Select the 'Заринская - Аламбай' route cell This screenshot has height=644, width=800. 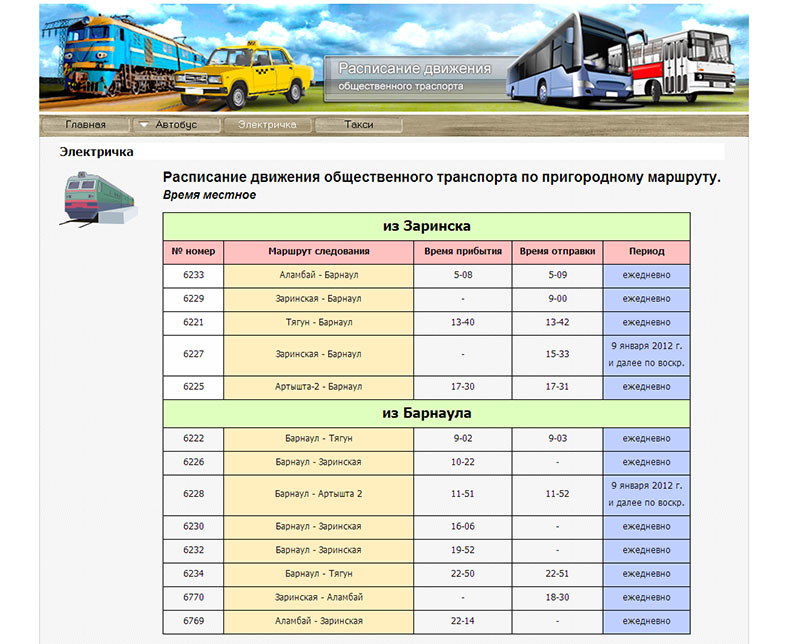[x=319, y=598]
